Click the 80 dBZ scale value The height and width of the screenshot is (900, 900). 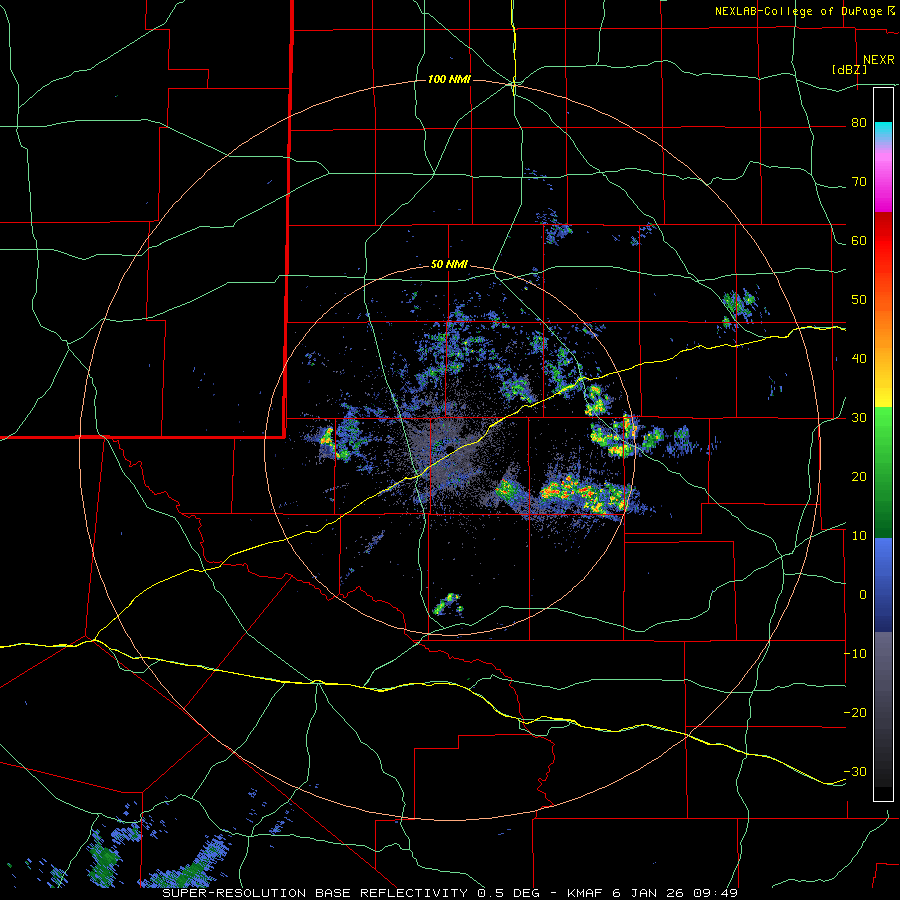point(859,123)
